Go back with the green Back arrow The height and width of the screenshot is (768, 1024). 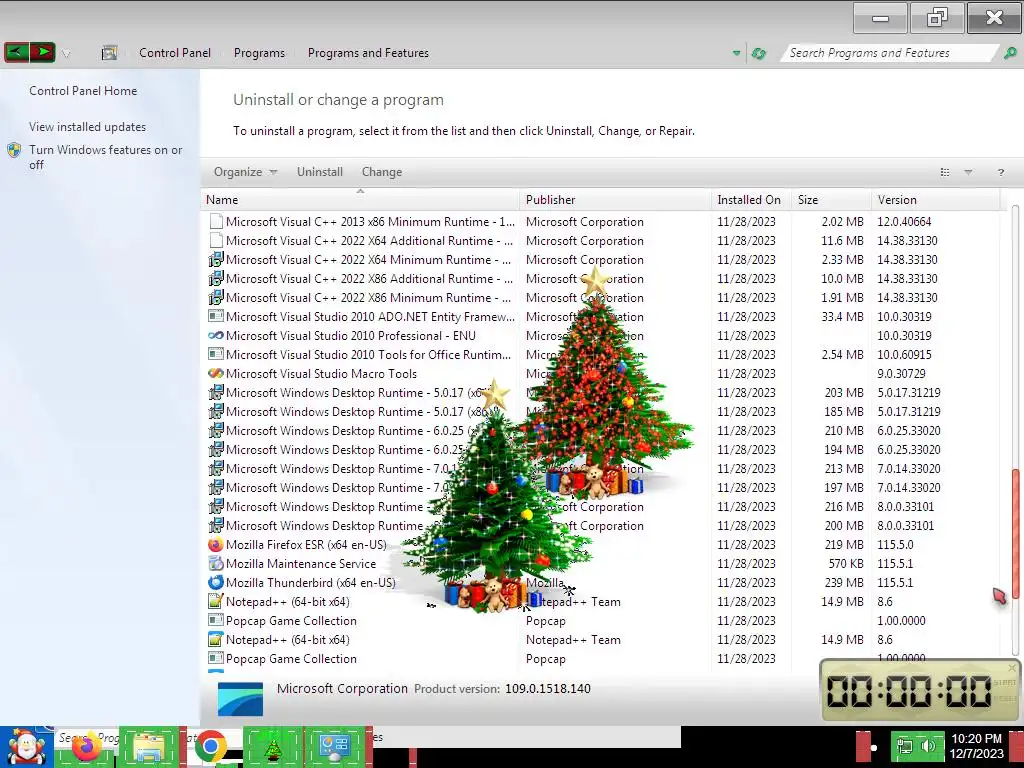pos(16,52)
